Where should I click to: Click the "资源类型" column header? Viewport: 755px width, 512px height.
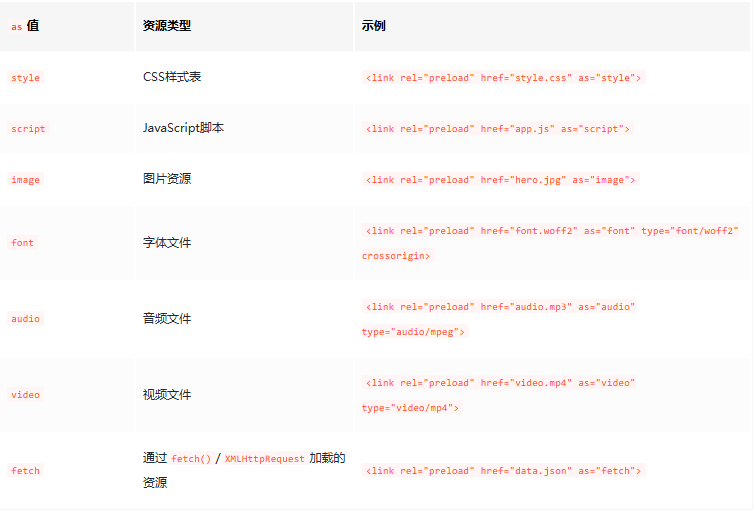click(x=167, y=26)
